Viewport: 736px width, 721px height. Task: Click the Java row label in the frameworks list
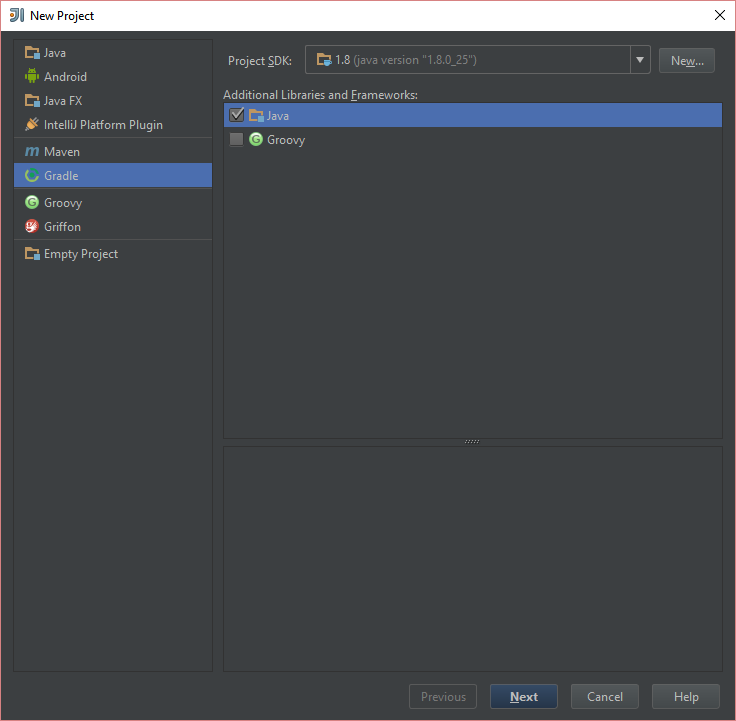[278, 115]
